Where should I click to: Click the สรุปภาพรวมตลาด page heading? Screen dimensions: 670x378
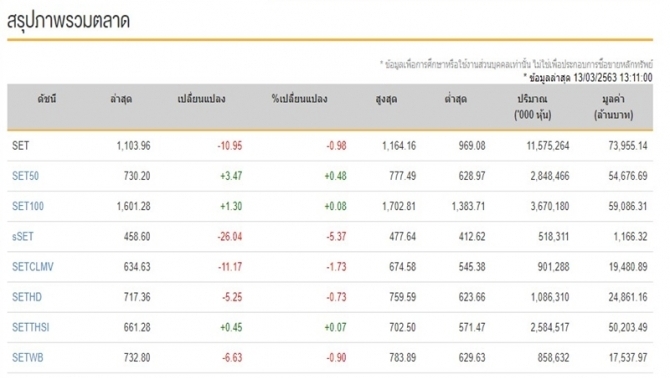pyautogui.click(x=68, y=21)
